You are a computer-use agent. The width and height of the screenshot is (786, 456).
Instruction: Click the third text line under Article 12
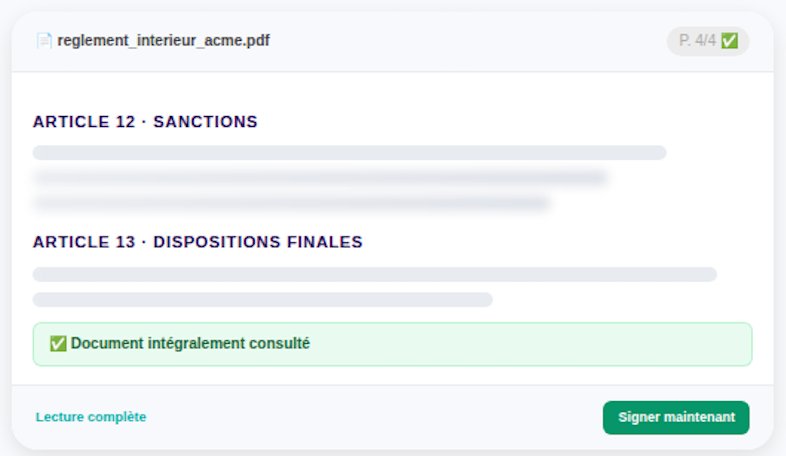pyautogui.click(x=291, y=203)
